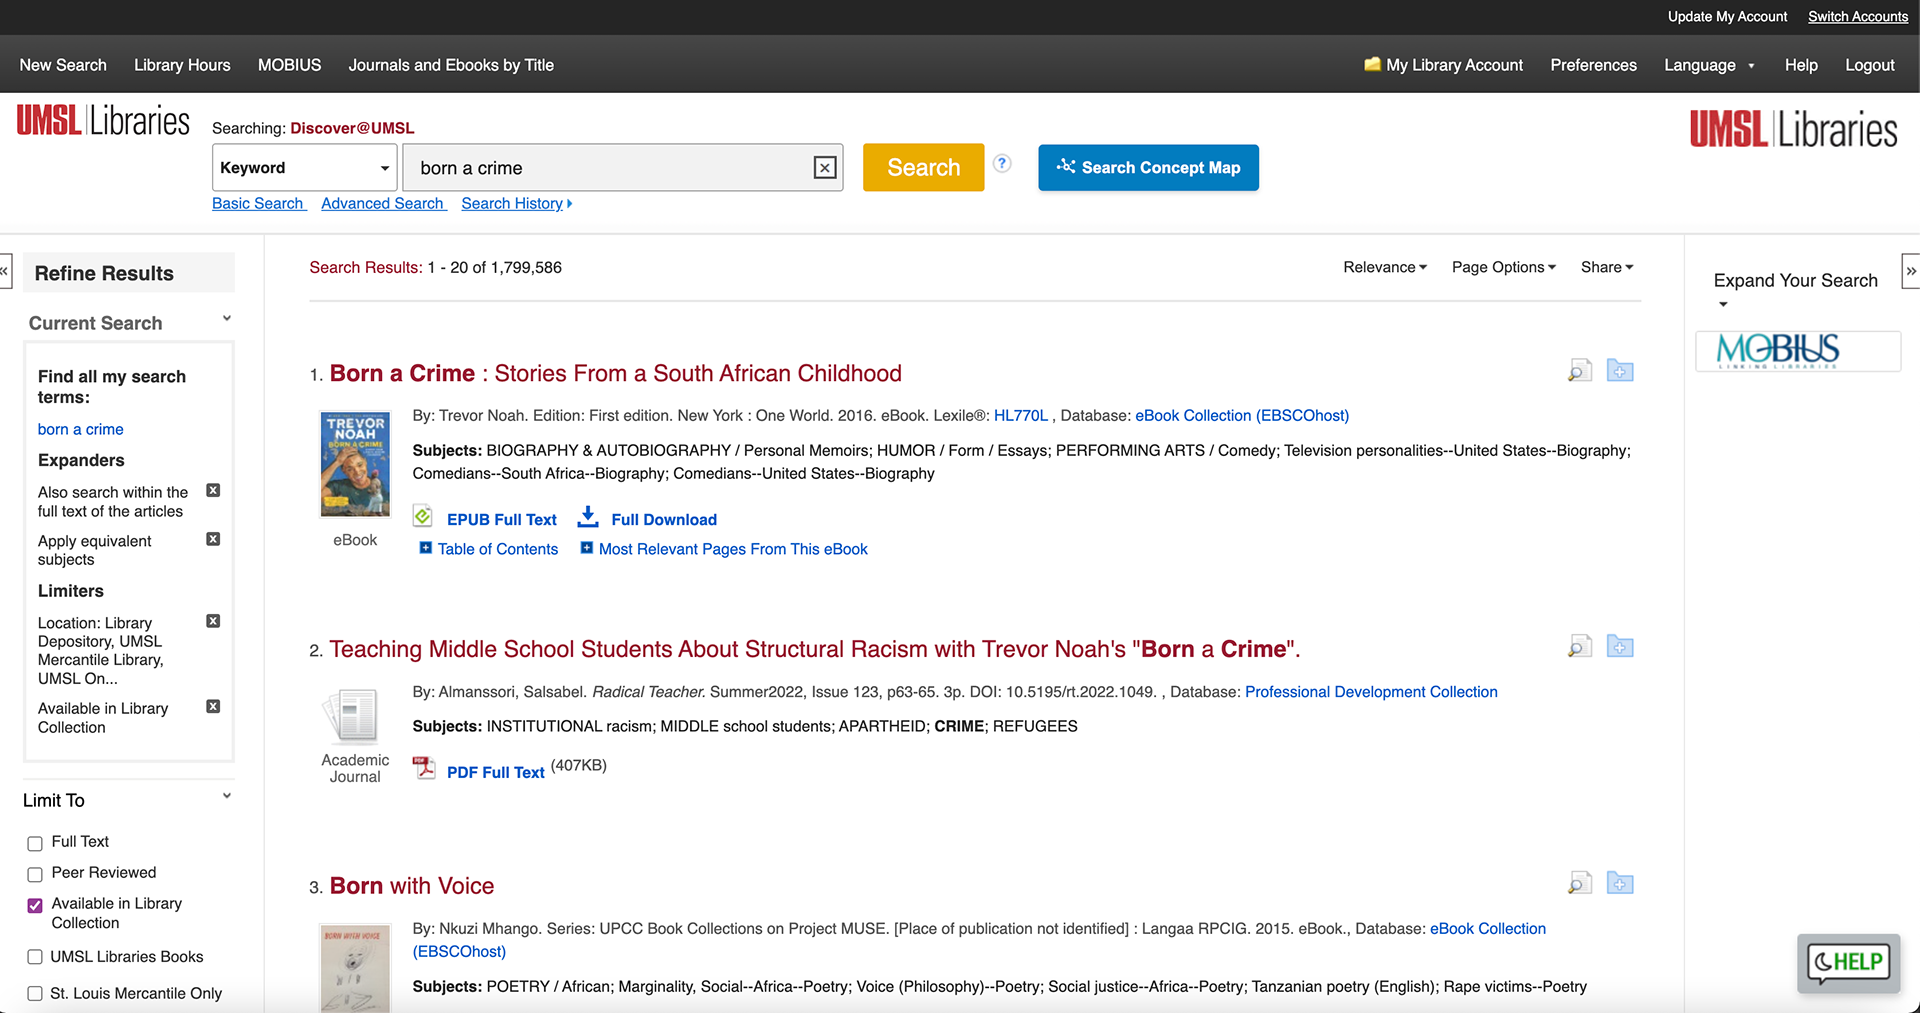Click the UMSL Libraries logo at top right

(1793, 130)
